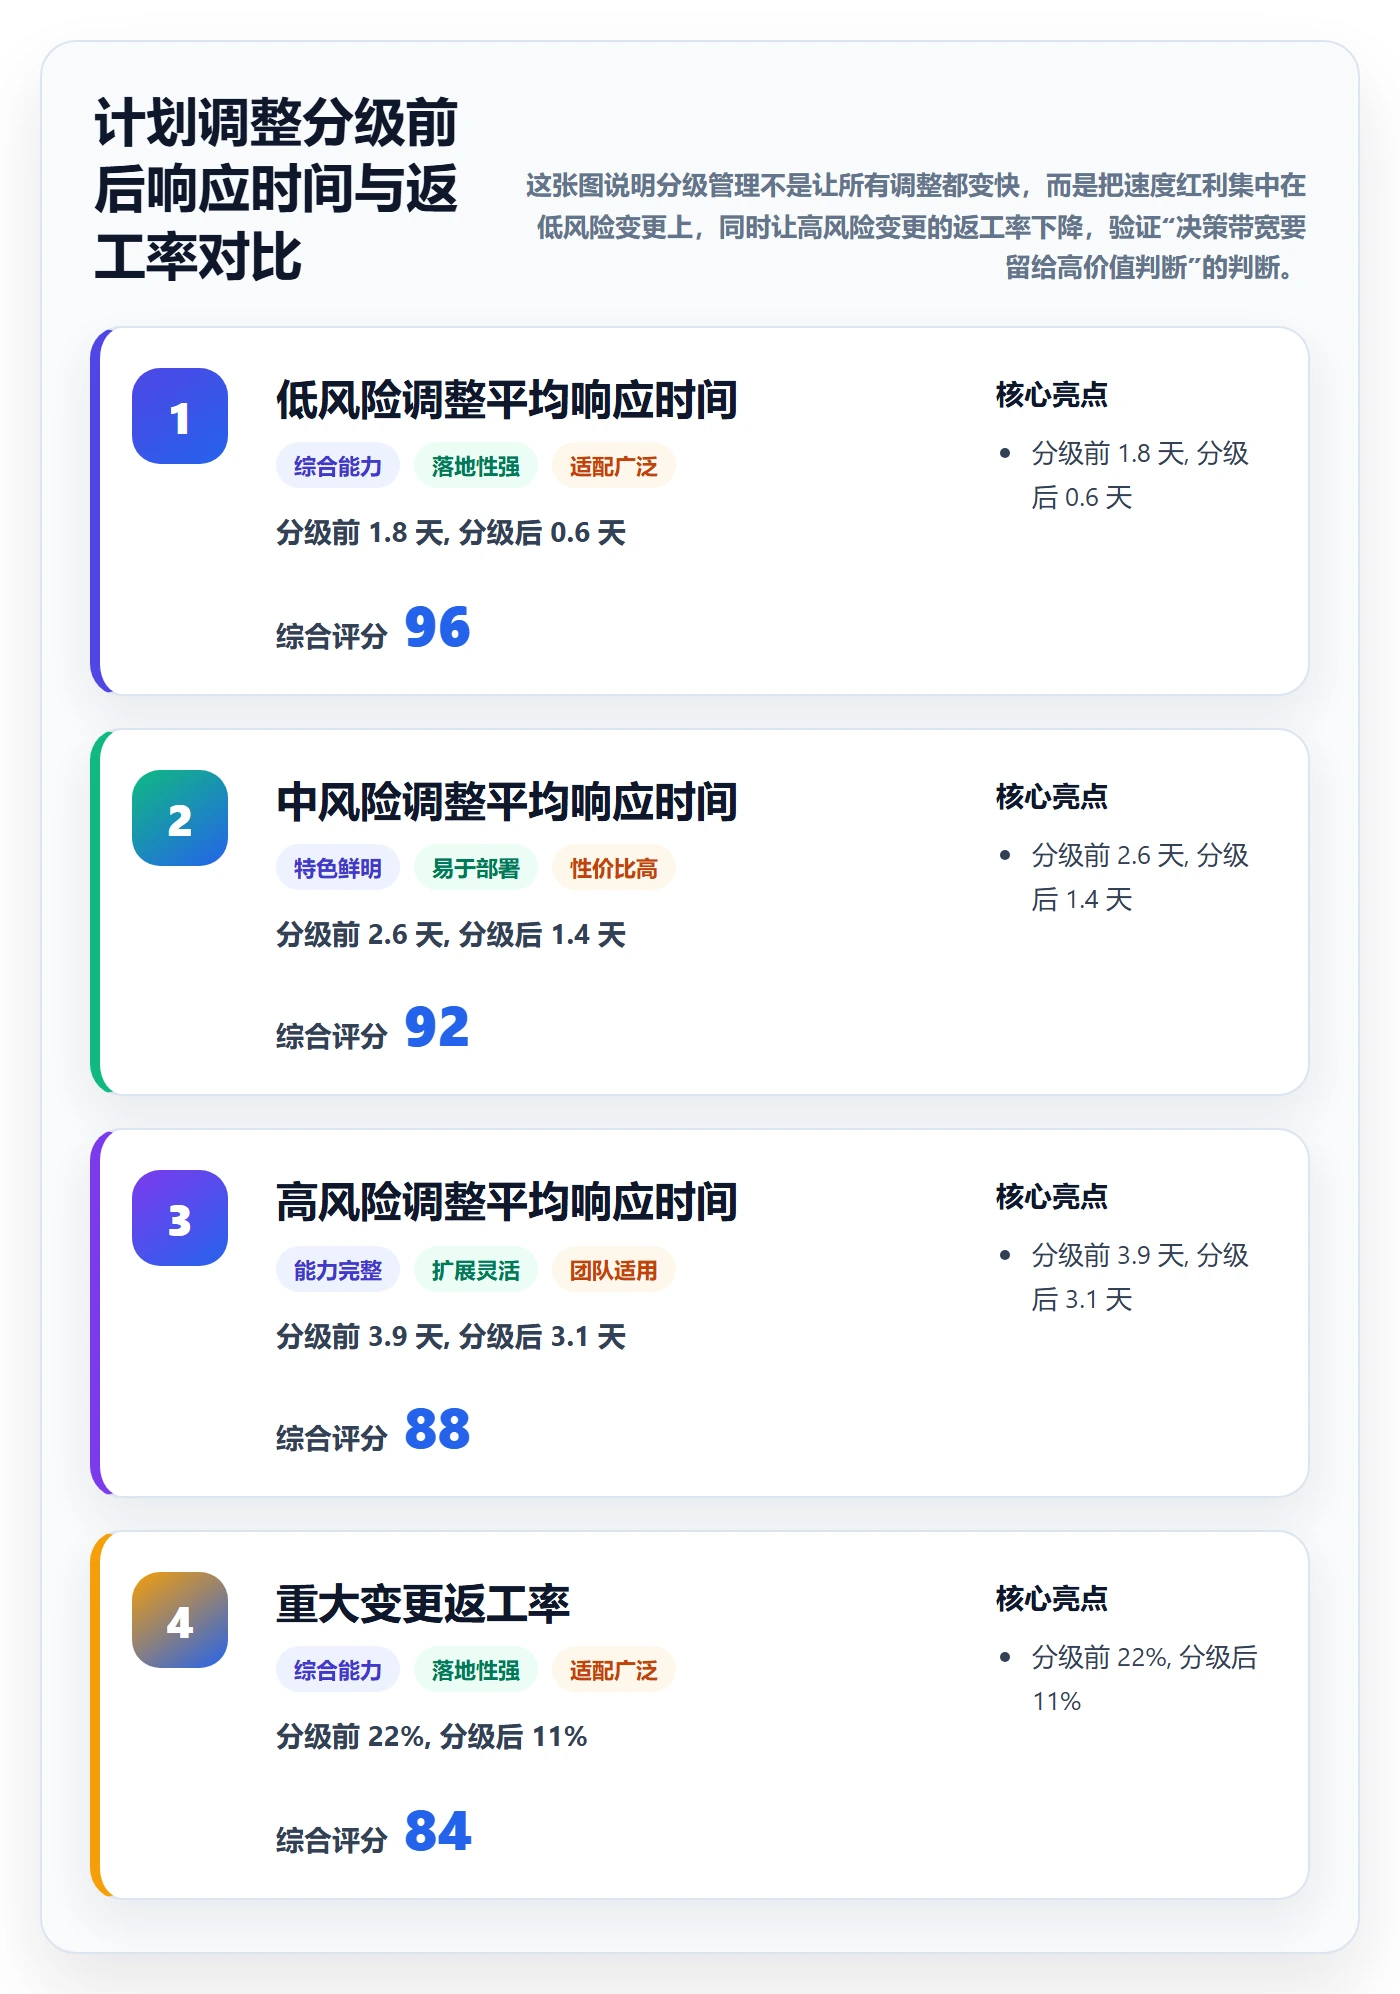Click the number 2 rank badge

point(180,818)
